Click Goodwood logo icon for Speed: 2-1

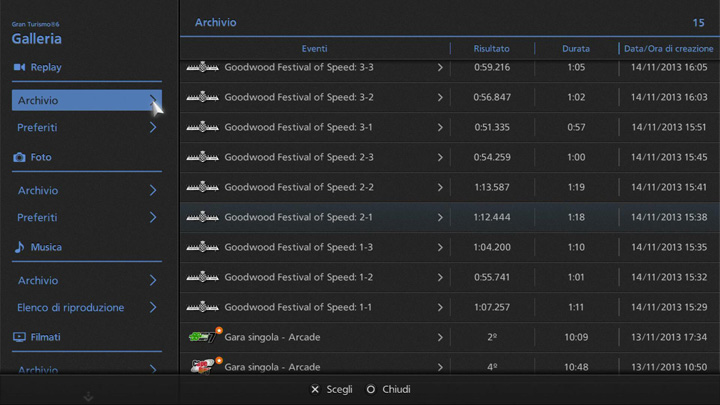[x=203, y=217]
